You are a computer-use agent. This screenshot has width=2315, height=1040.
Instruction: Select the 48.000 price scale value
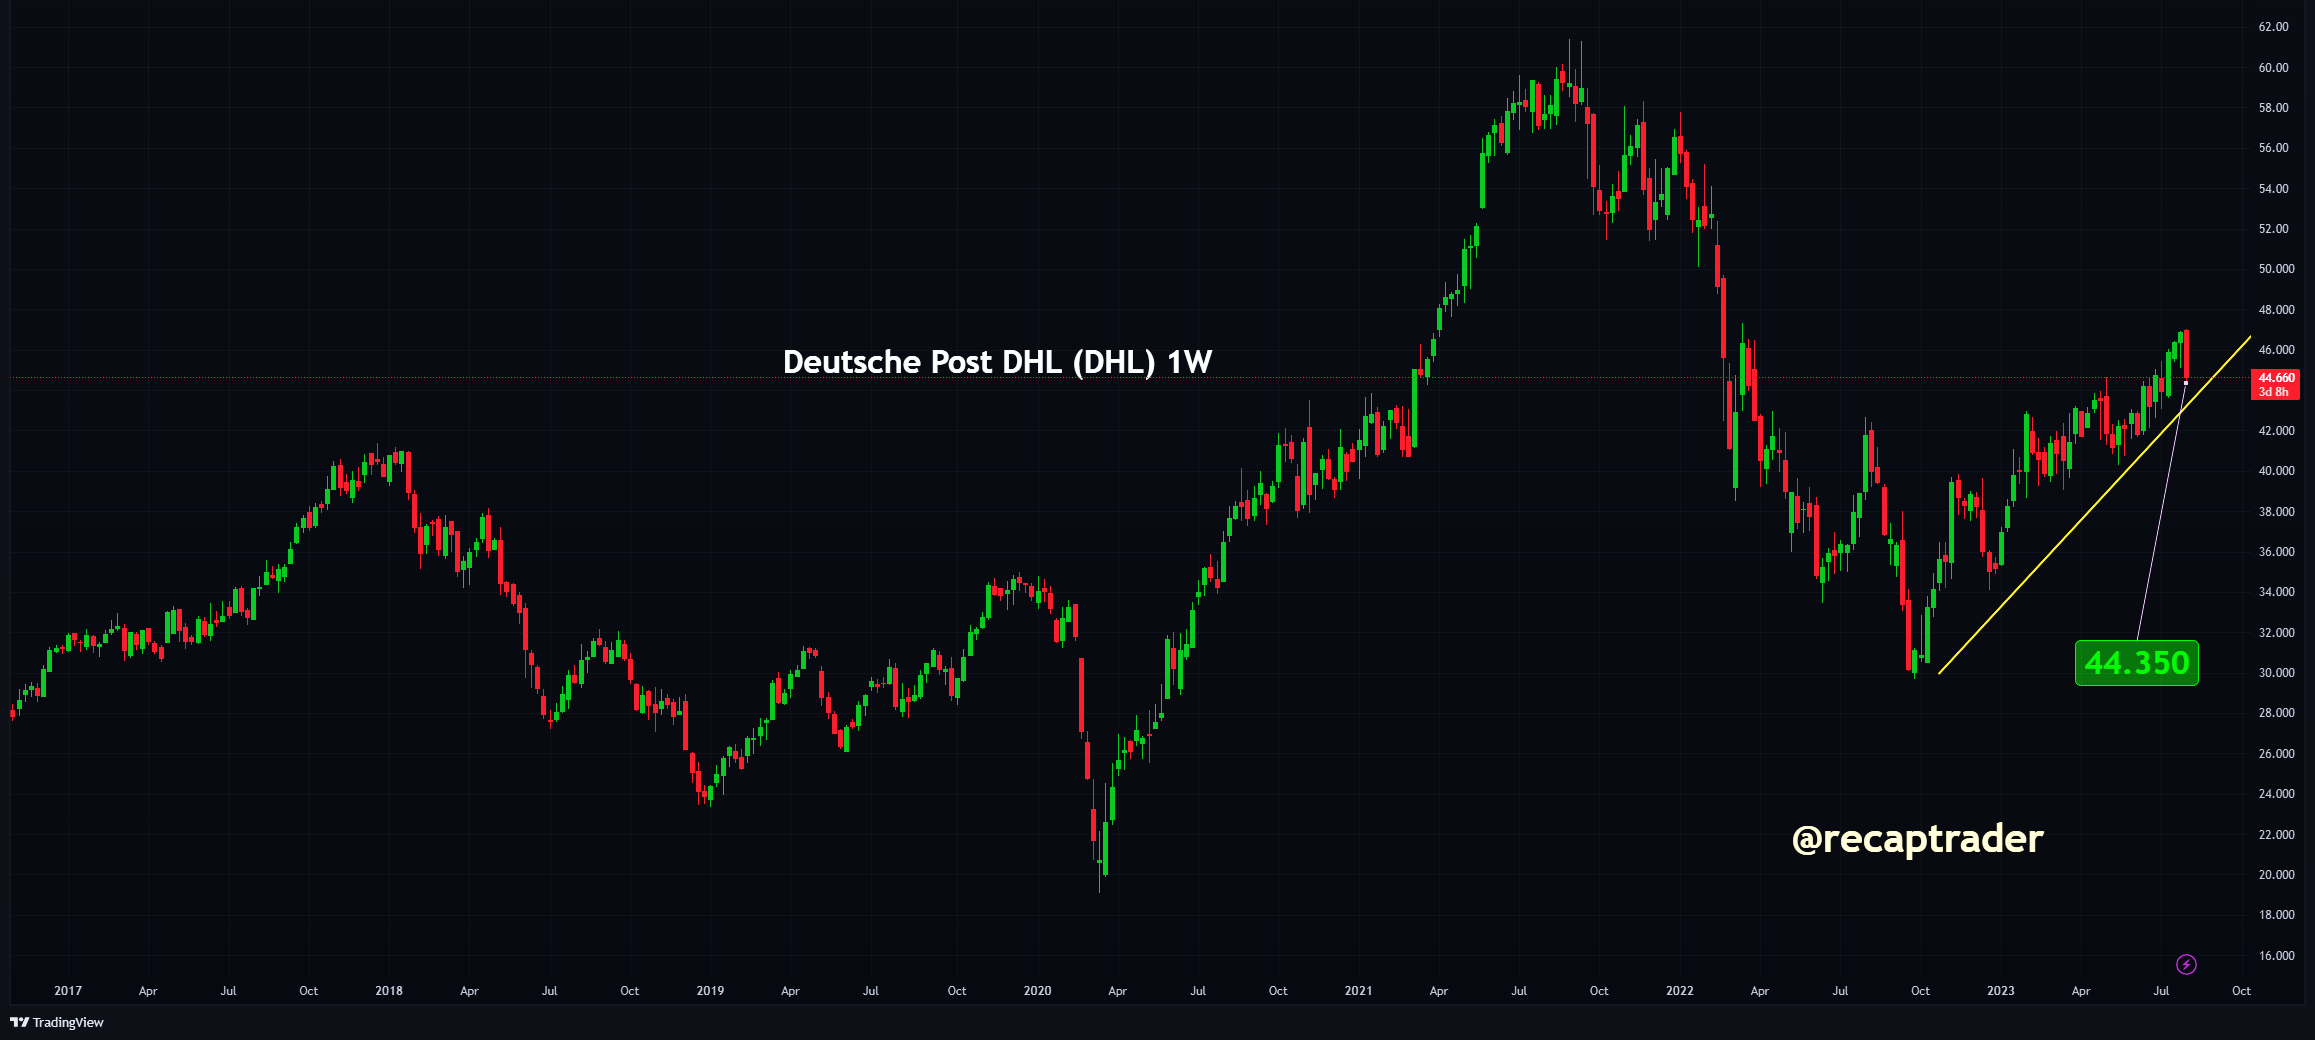tap(2276, 310)
